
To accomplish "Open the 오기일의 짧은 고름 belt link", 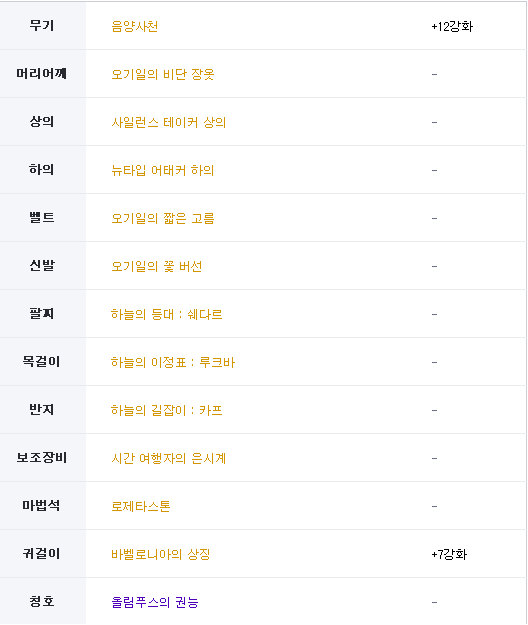I will [163, 218].
